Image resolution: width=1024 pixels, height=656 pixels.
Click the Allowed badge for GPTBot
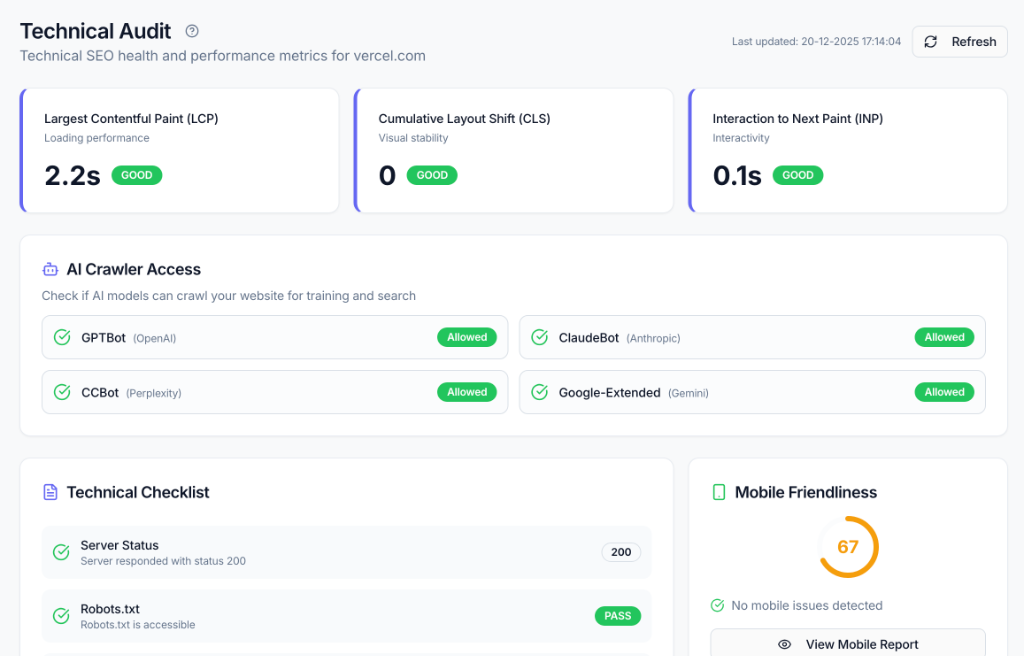pyautogui.click(x=467, y=337)
